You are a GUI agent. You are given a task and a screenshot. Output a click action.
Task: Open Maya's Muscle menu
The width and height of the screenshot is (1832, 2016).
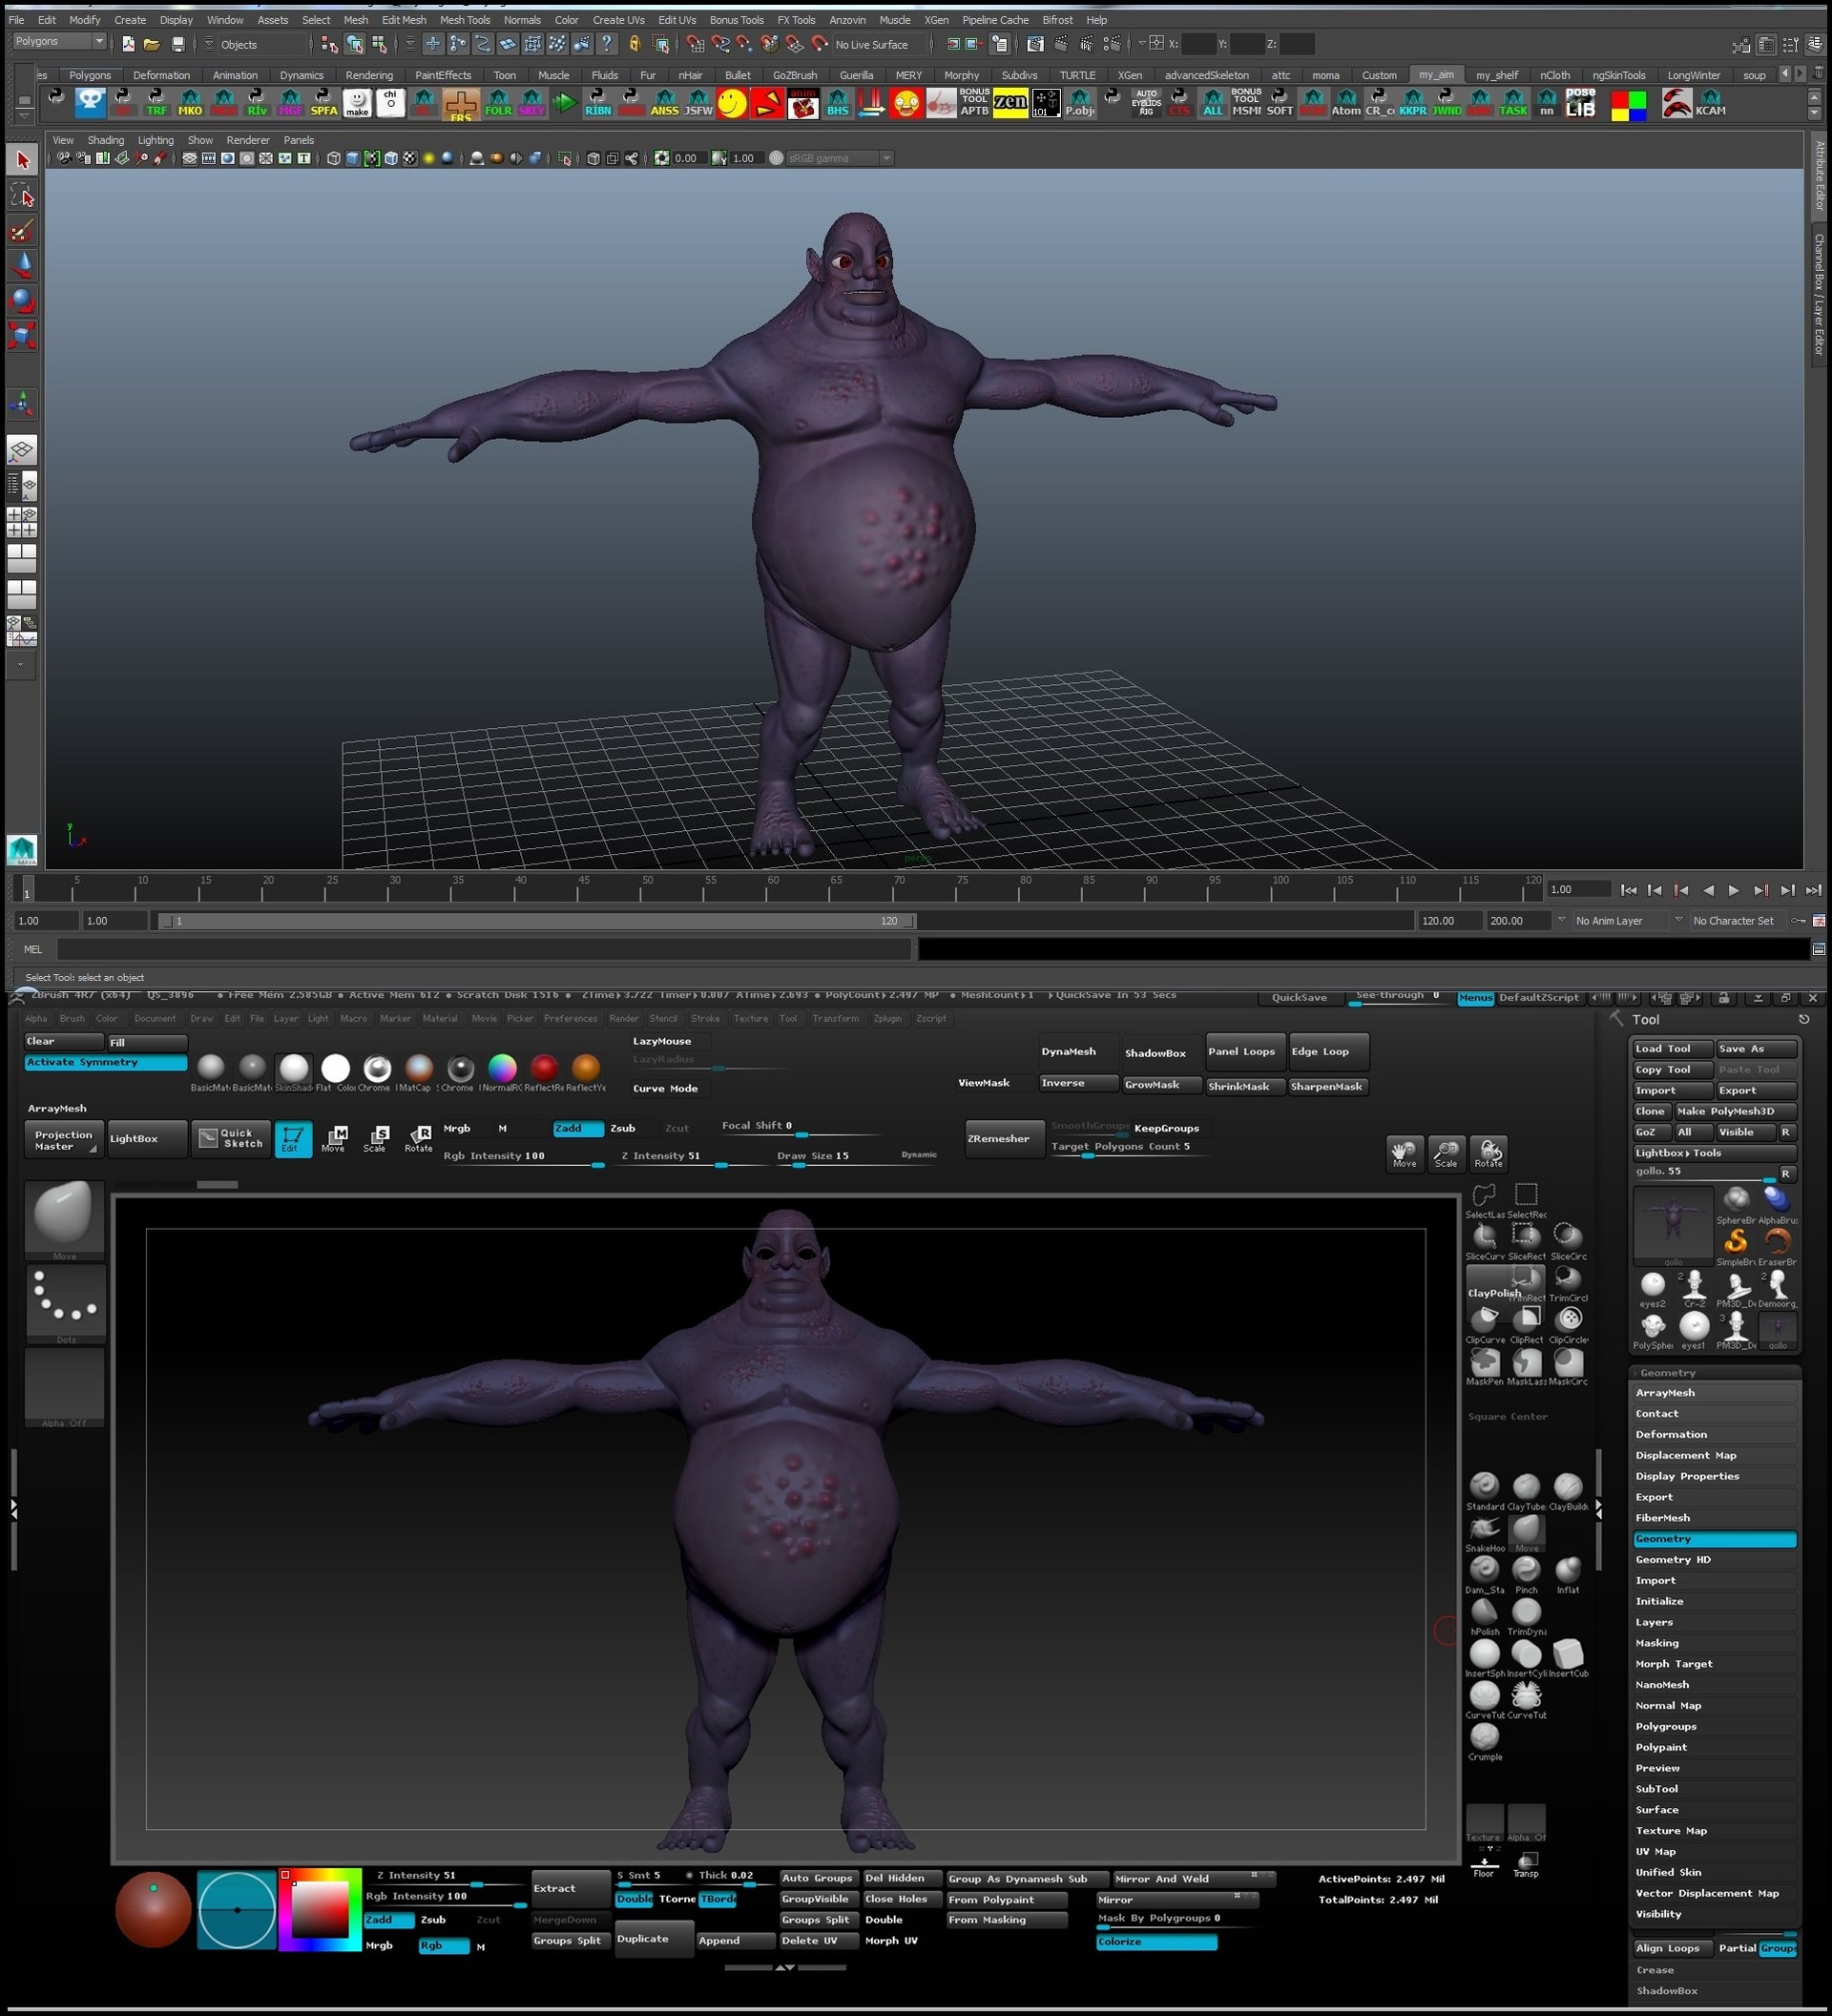(894, 19)
